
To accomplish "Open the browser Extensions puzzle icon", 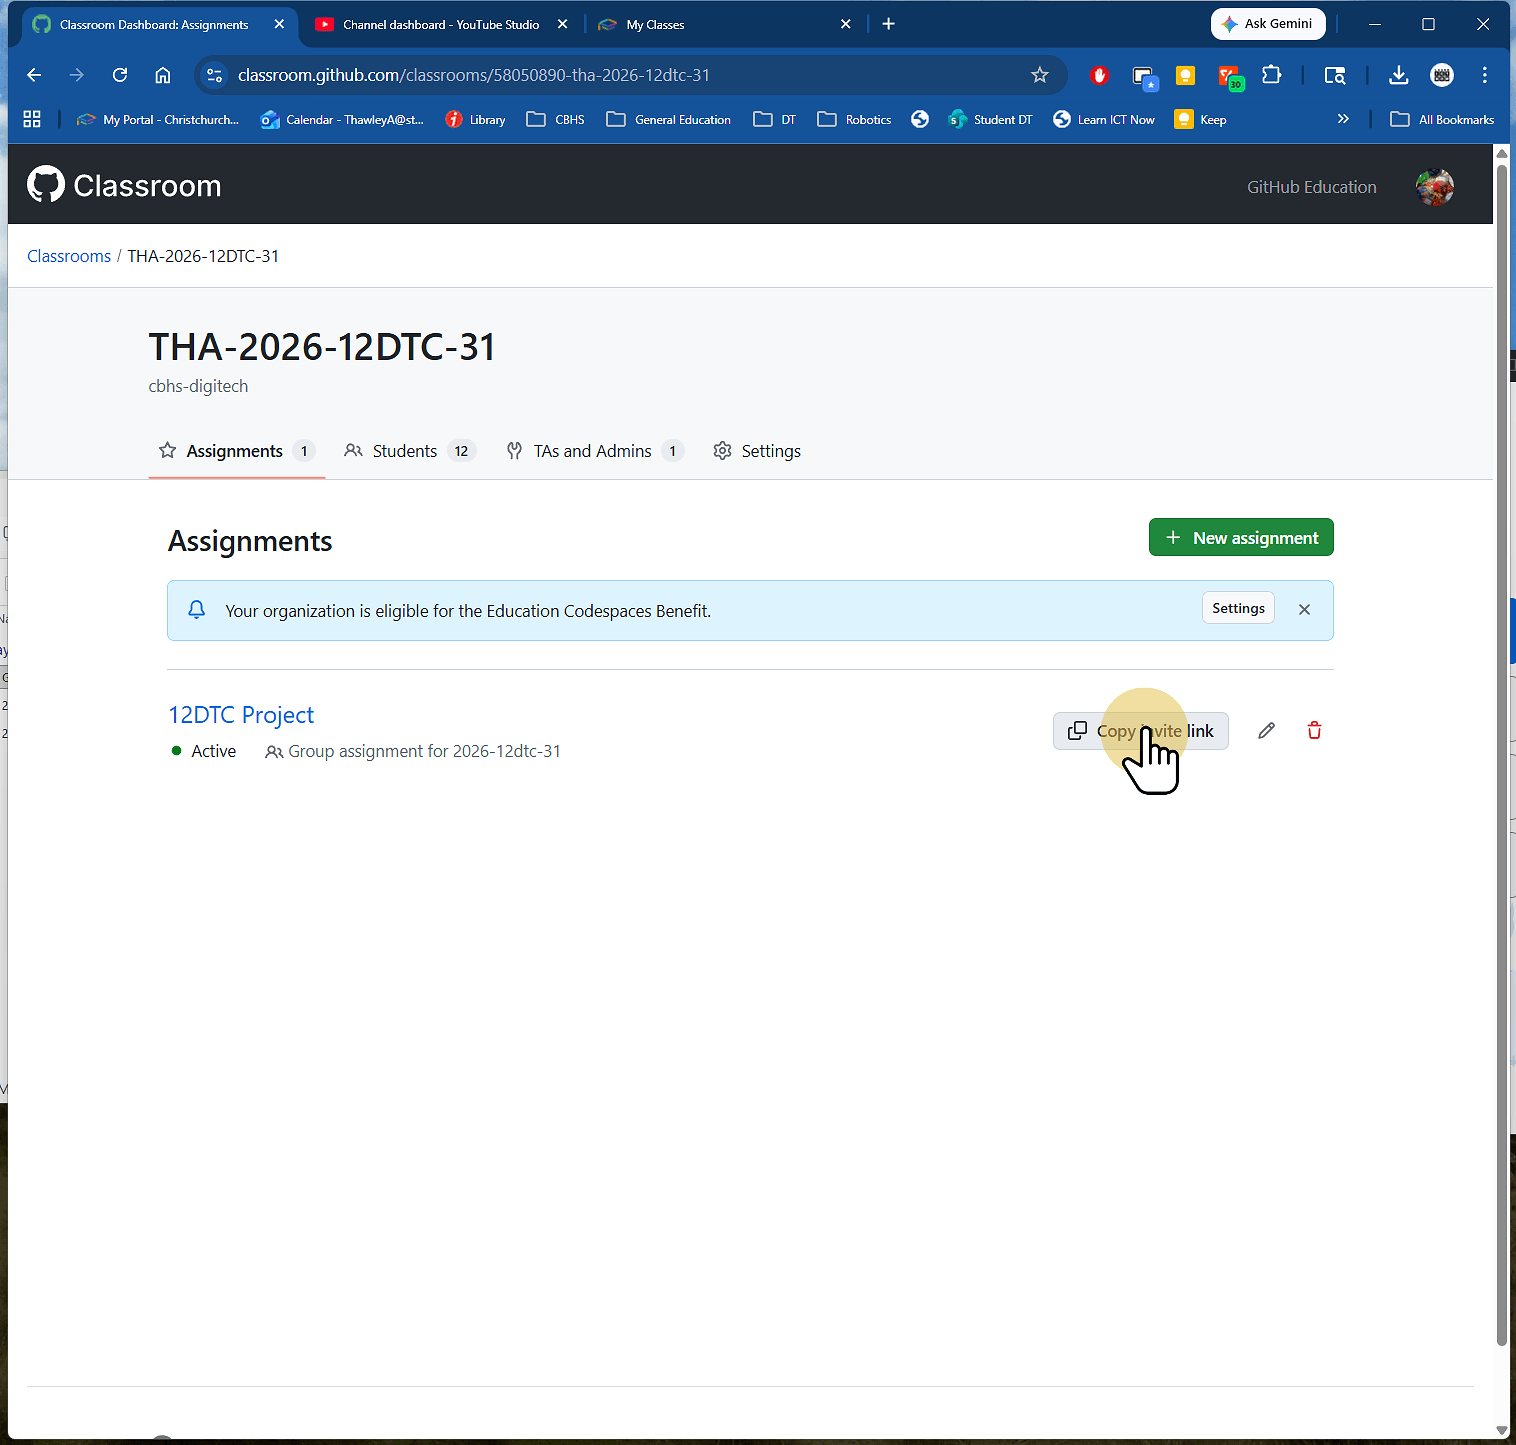I will (1272, 75).
